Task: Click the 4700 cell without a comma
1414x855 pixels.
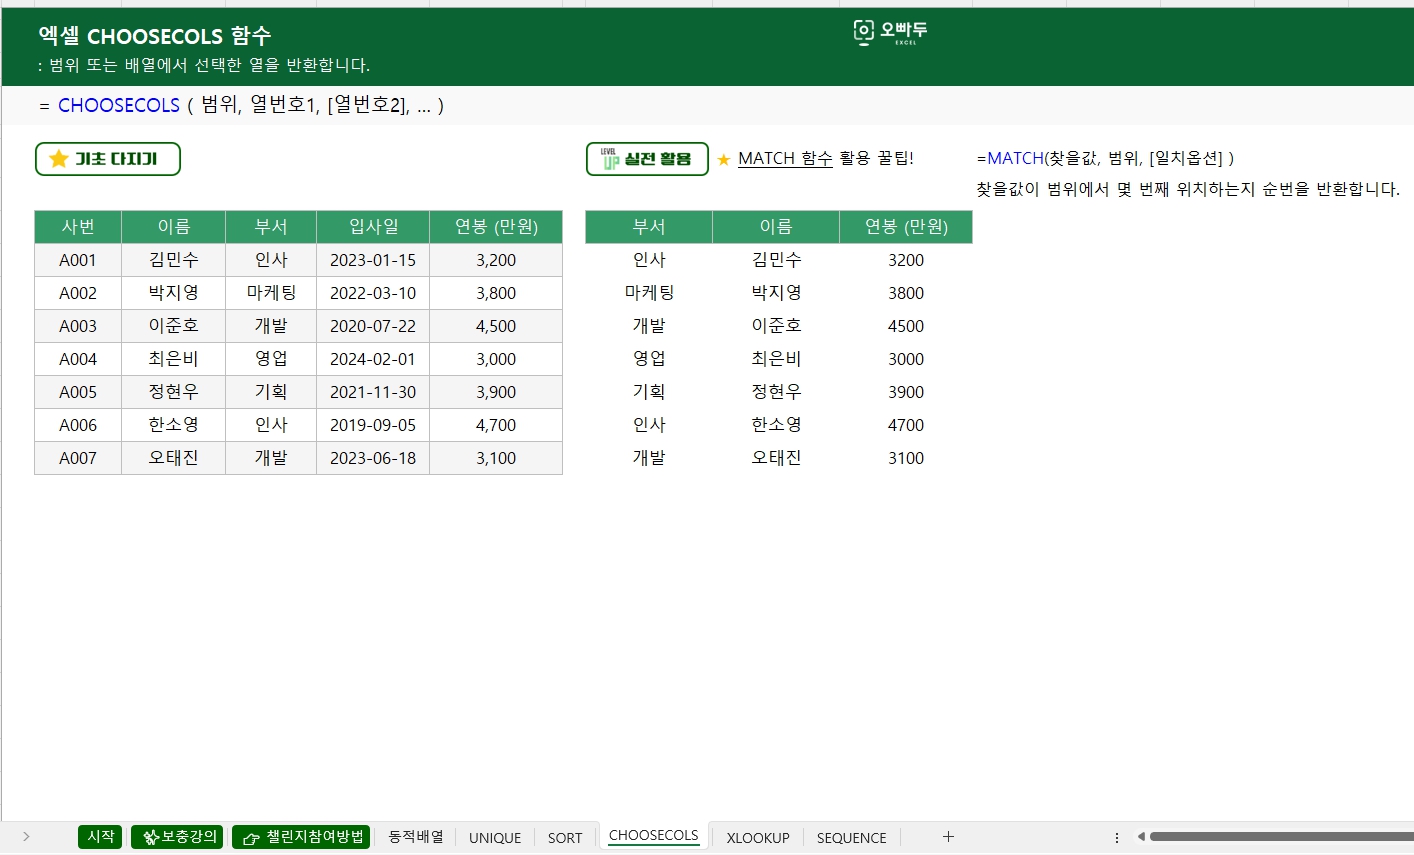Action: click(x=906, y=425)
